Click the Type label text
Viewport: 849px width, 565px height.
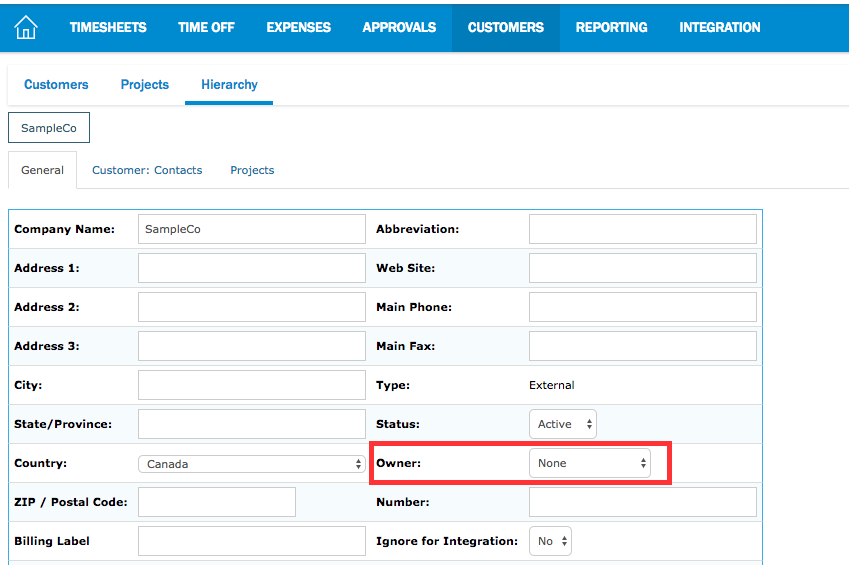393,385
